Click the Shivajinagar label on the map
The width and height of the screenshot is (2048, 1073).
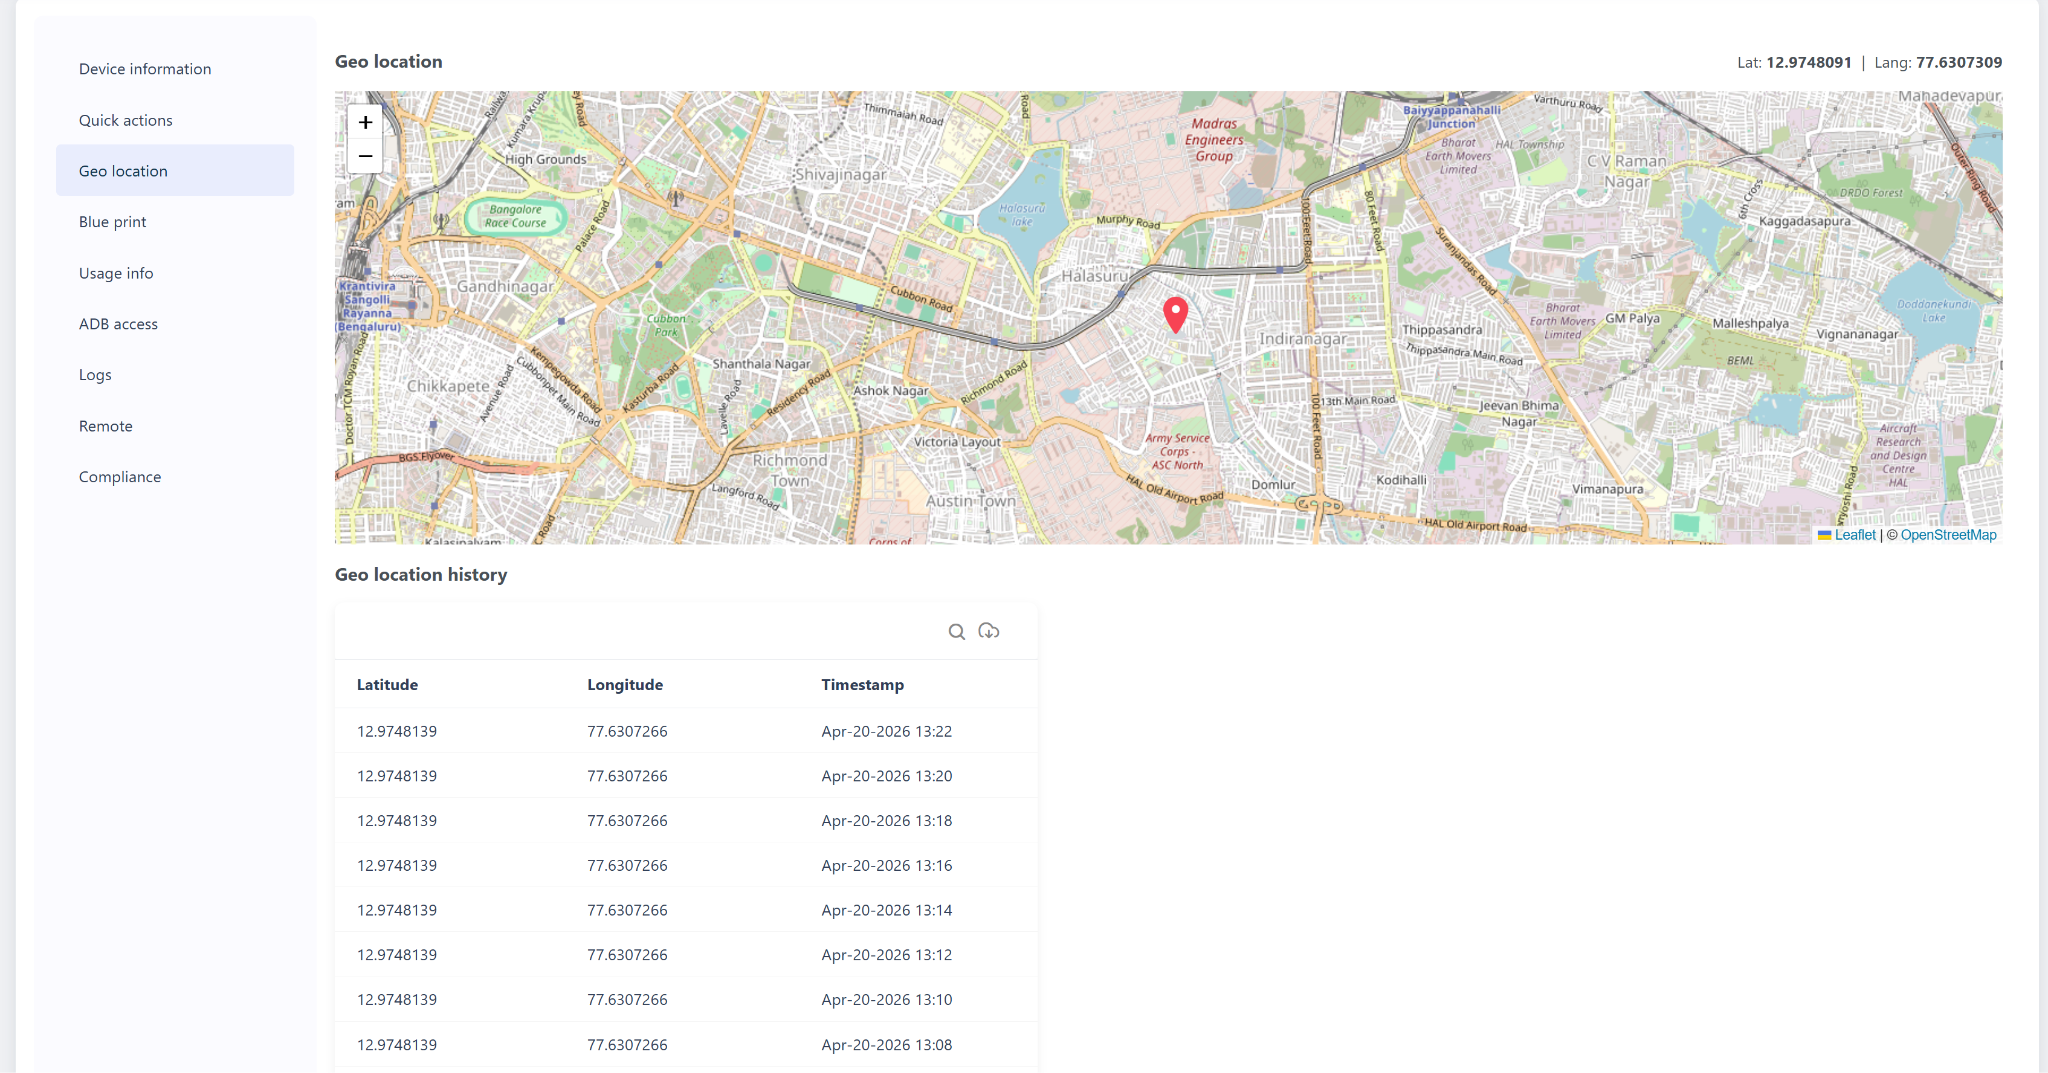coord(841,174)
